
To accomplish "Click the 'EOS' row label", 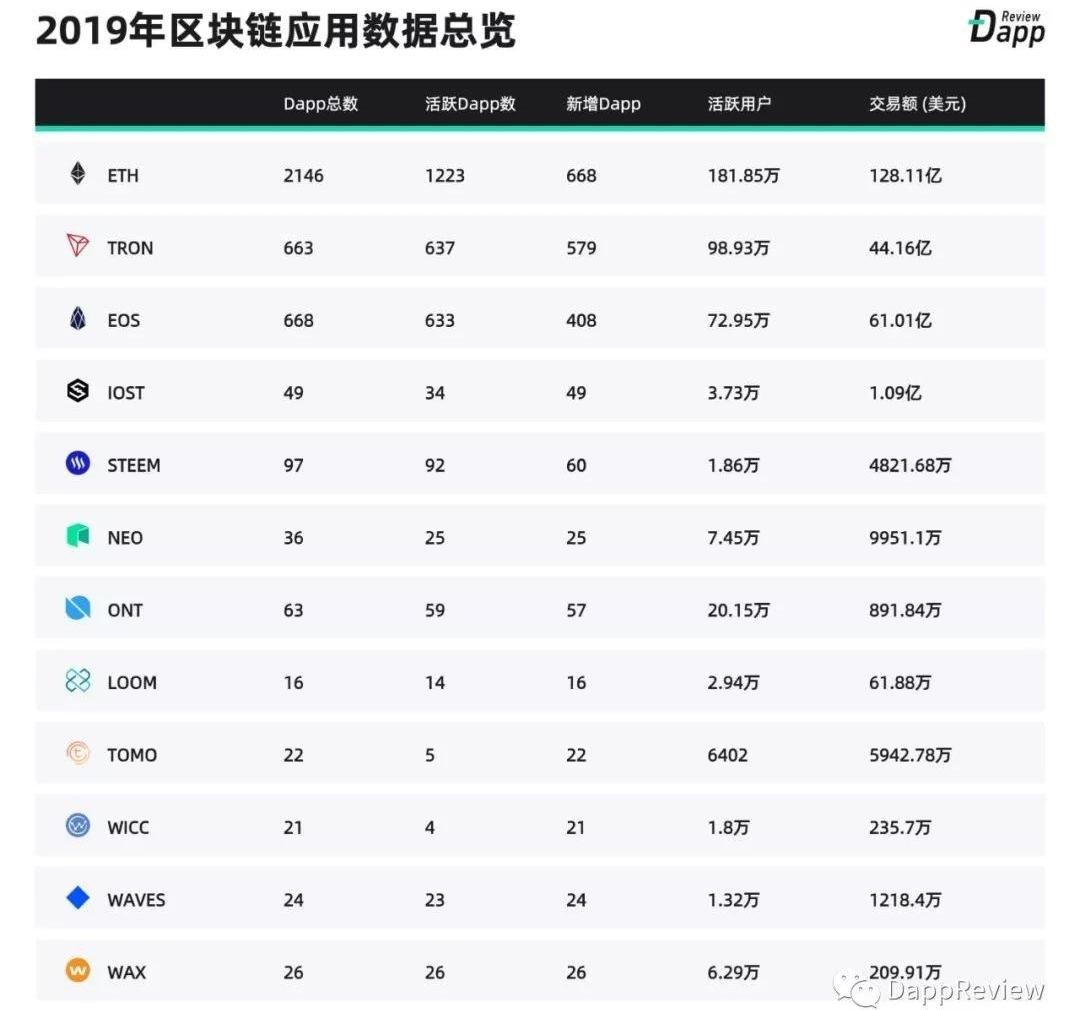I will 124,320.
